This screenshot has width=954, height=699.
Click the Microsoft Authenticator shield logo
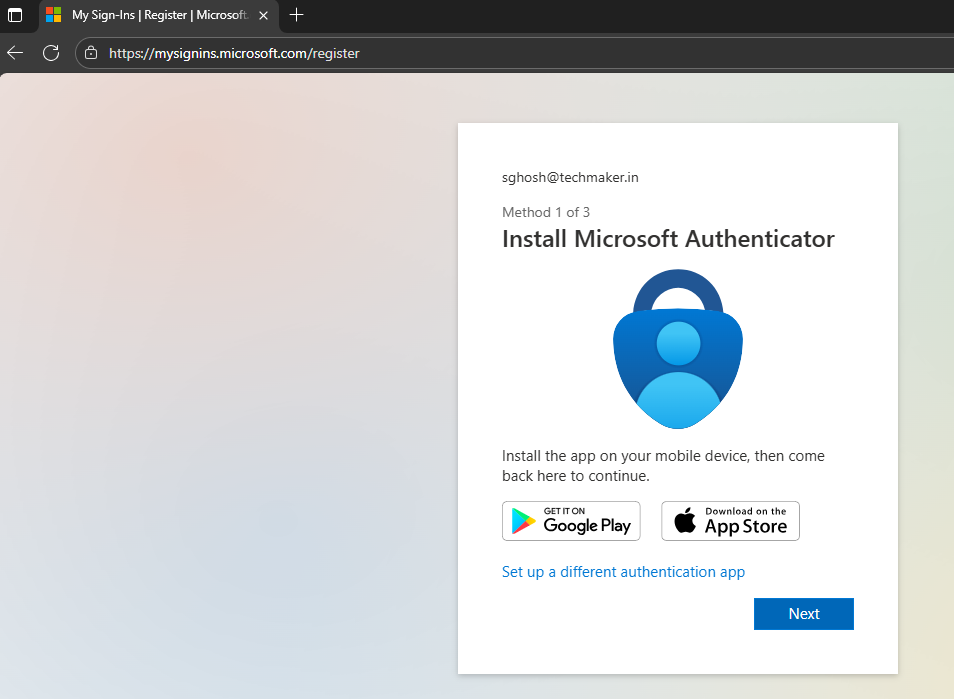point(678,348)
